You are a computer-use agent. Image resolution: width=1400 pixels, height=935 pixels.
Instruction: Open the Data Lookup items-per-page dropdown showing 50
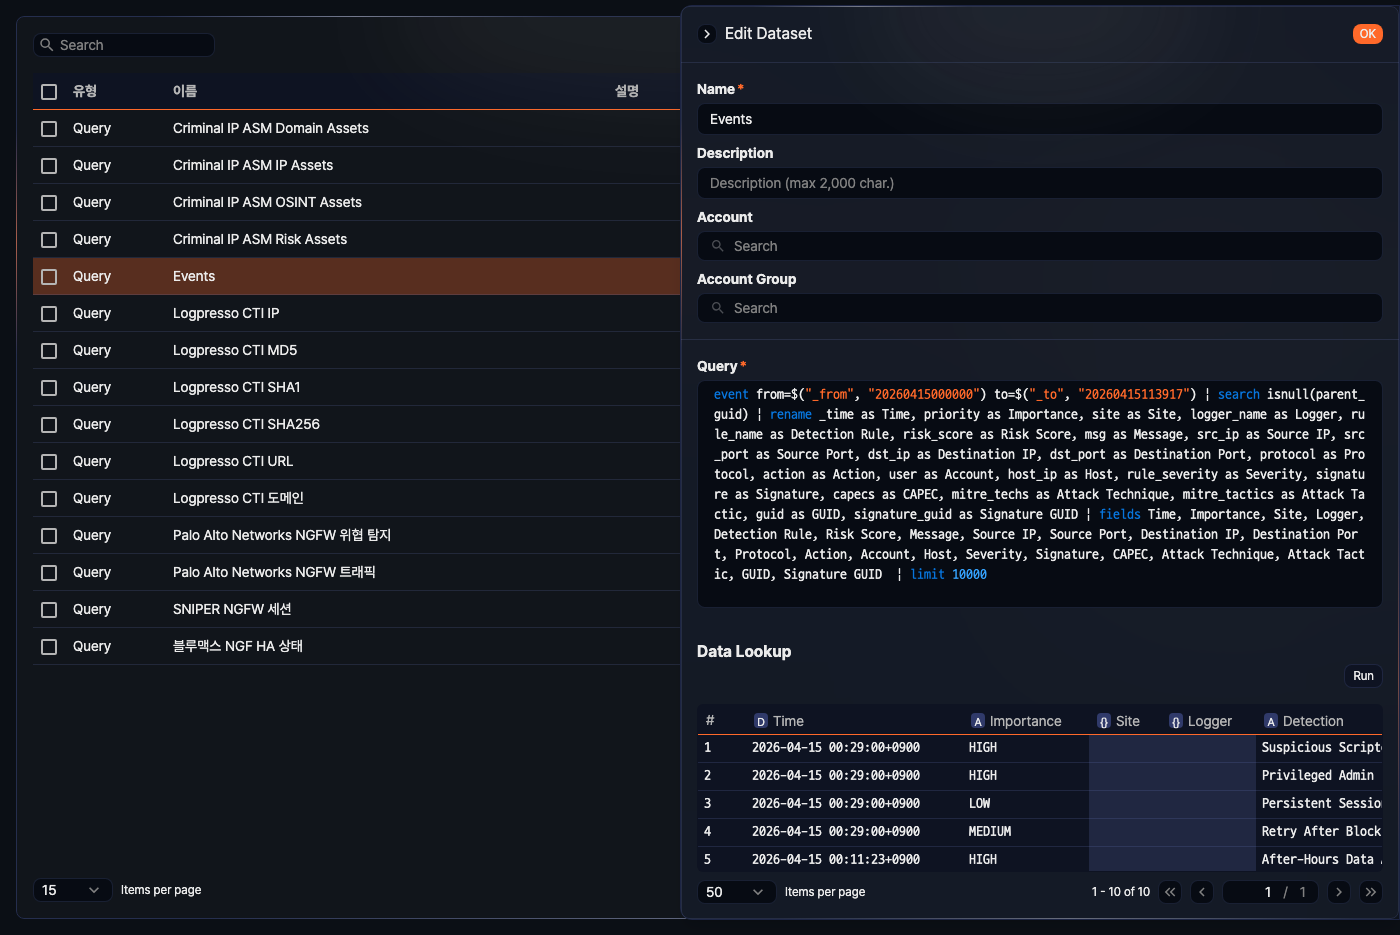click(736, 891)
